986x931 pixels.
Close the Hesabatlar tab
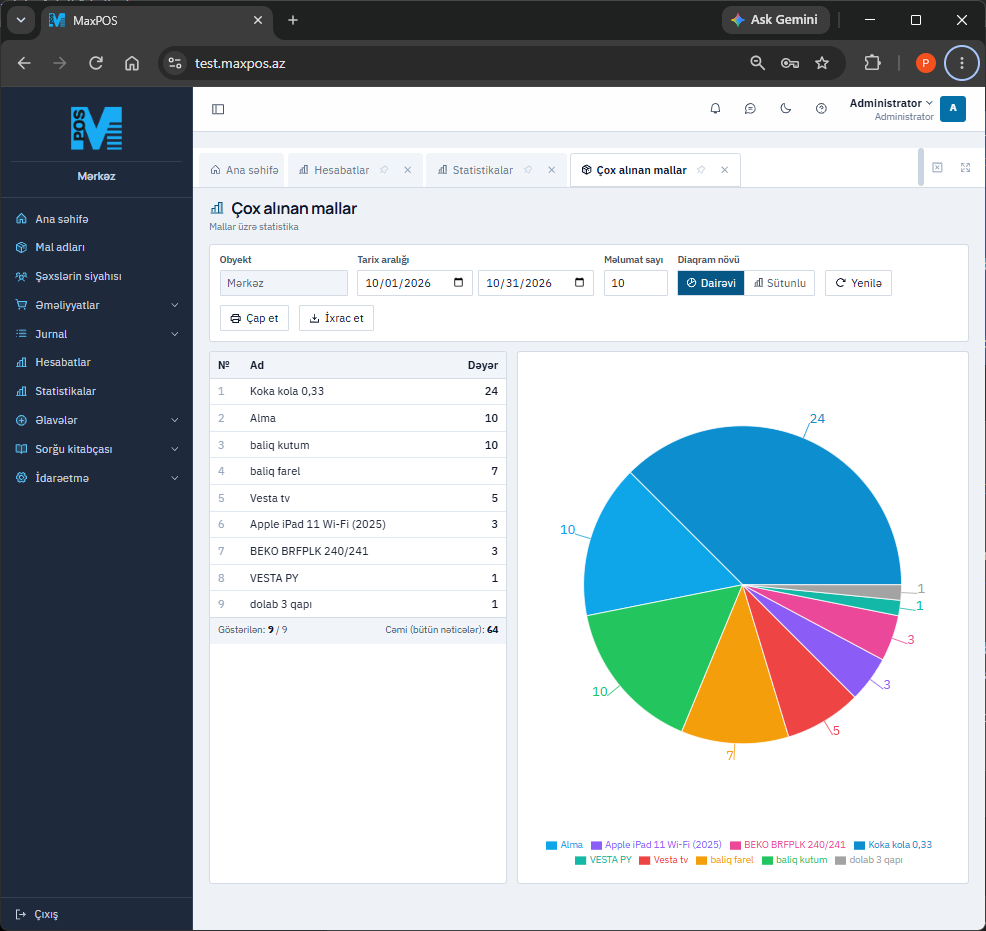(407, 170)
